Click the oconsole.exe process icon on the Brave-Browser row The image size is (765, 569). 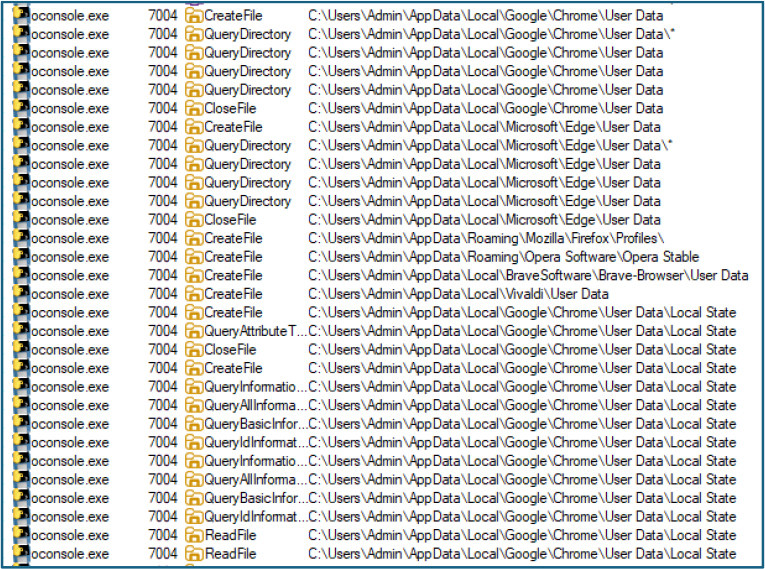point(21,274)
